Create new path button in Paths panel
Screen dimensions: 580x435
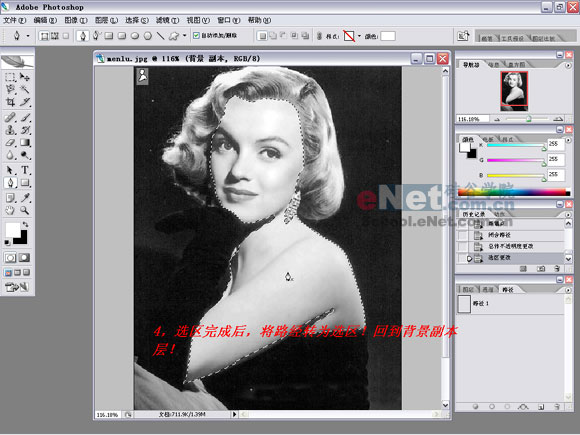click(541, 407)
